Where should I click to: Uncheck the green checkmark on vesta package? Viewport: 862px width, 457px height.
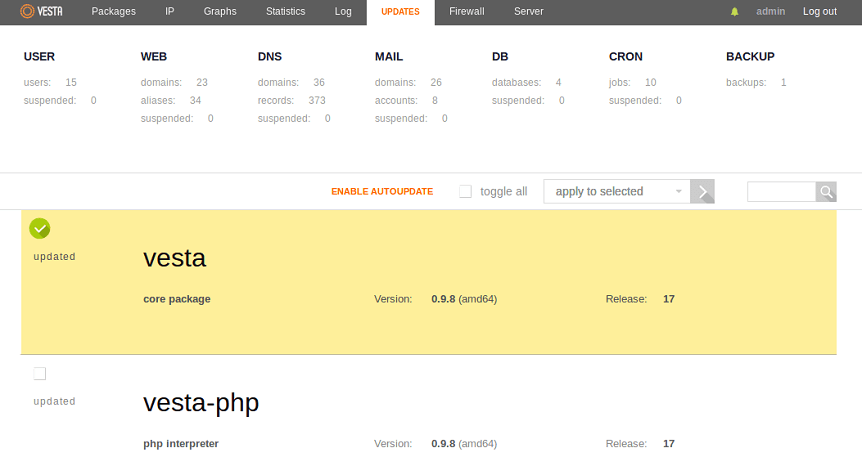pos(39,229)
